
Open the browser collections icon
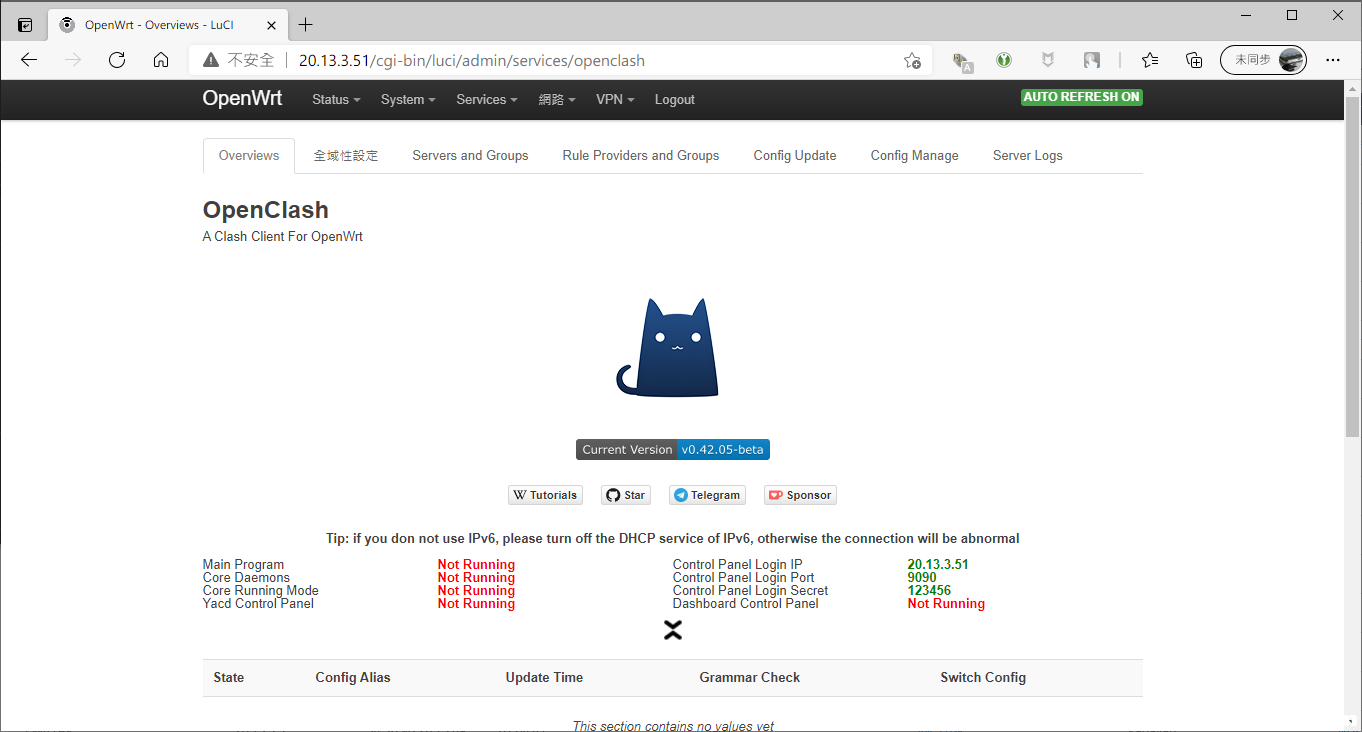coord(1194,60)
